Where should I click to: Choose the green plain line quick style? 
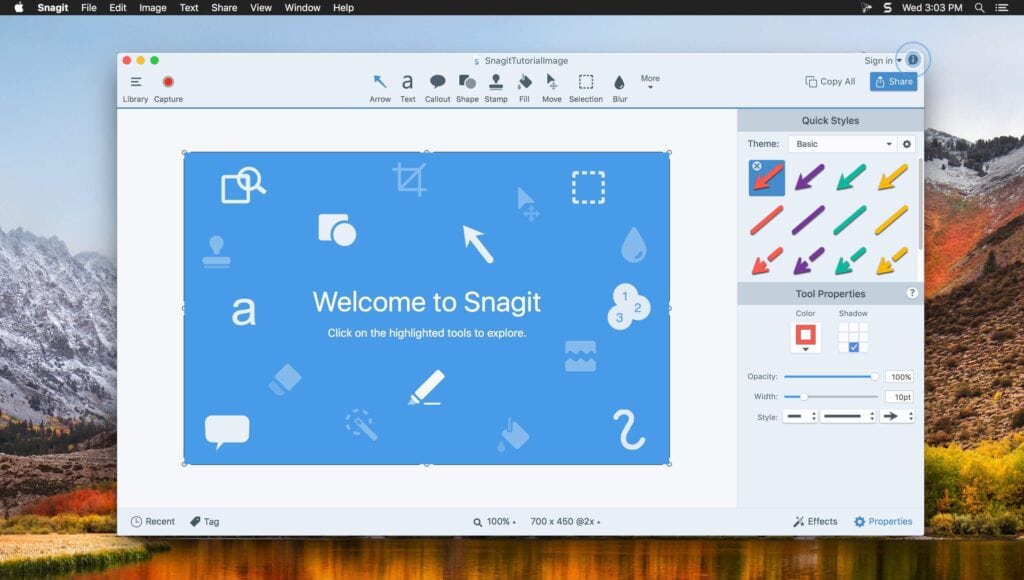[850, 220]
